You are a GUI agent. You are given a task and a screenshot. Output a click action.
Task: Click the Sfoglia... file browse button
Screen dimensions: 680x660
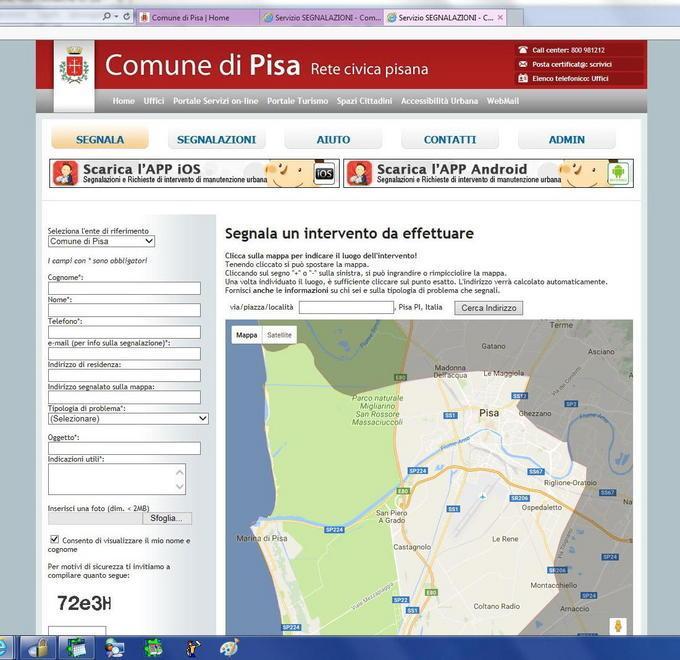167,518
